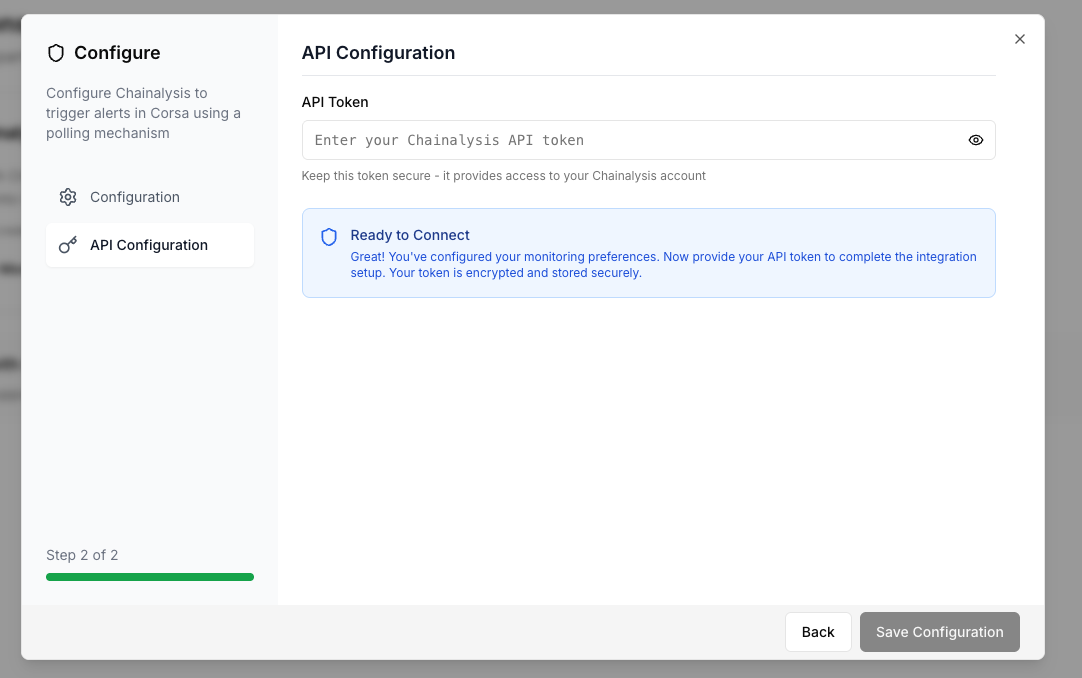Viewport: 1082px width, 678px height.
Task: Toggle API token visibility with eye icon
Action: click(x=976, y=140)
